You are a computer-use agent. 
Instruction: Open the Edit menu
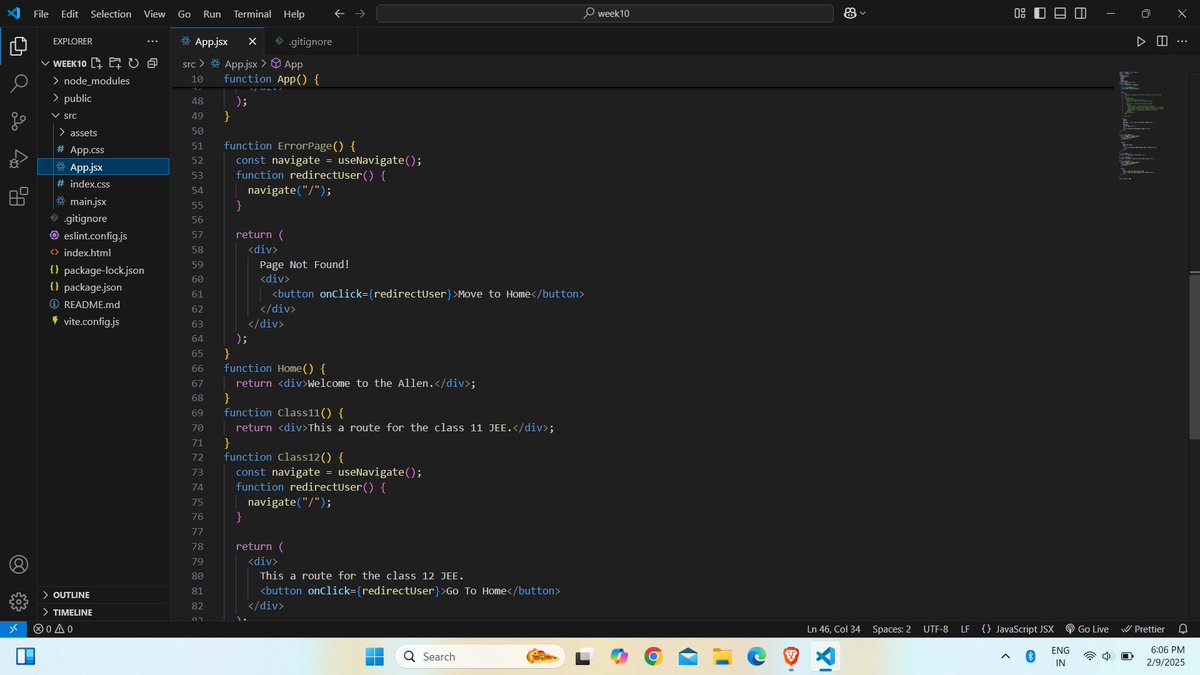(69, 14)
